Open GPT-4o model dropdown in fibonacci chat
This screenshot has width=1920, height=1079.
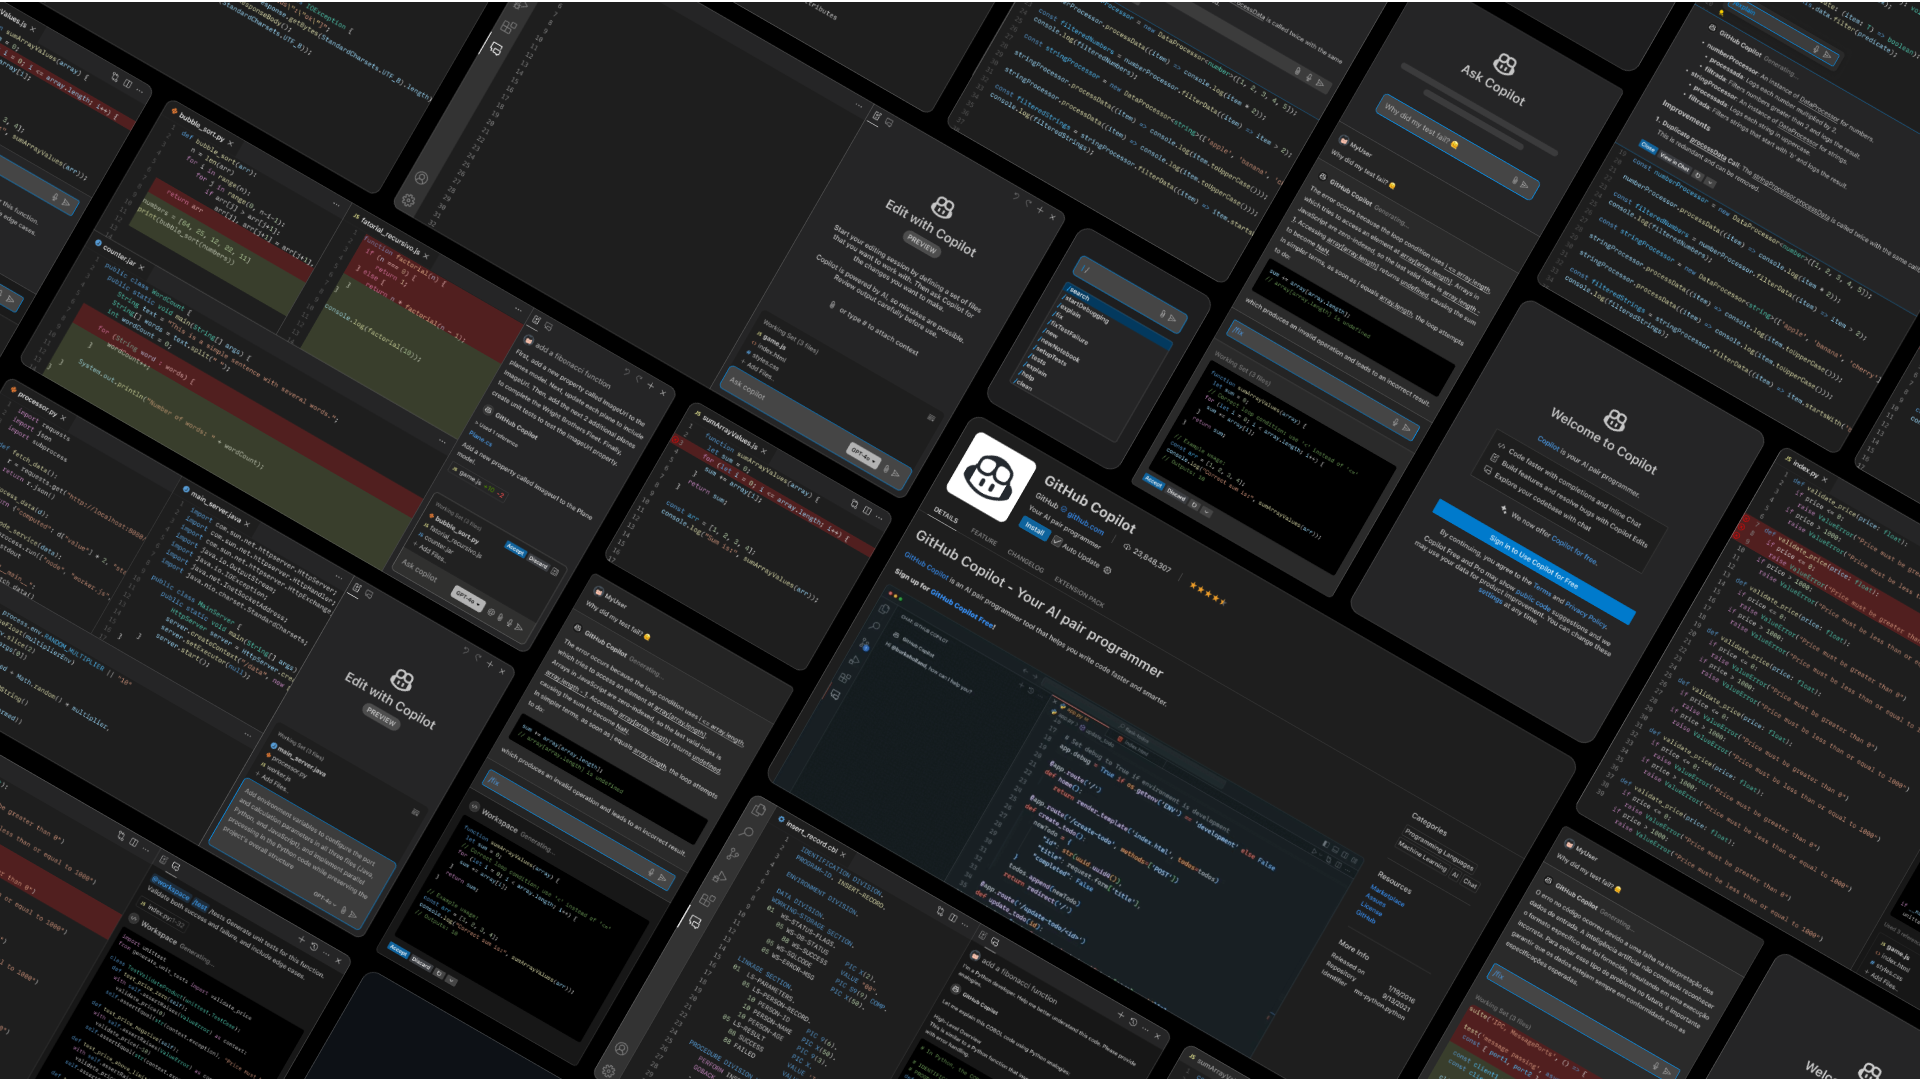pos(467,598)
